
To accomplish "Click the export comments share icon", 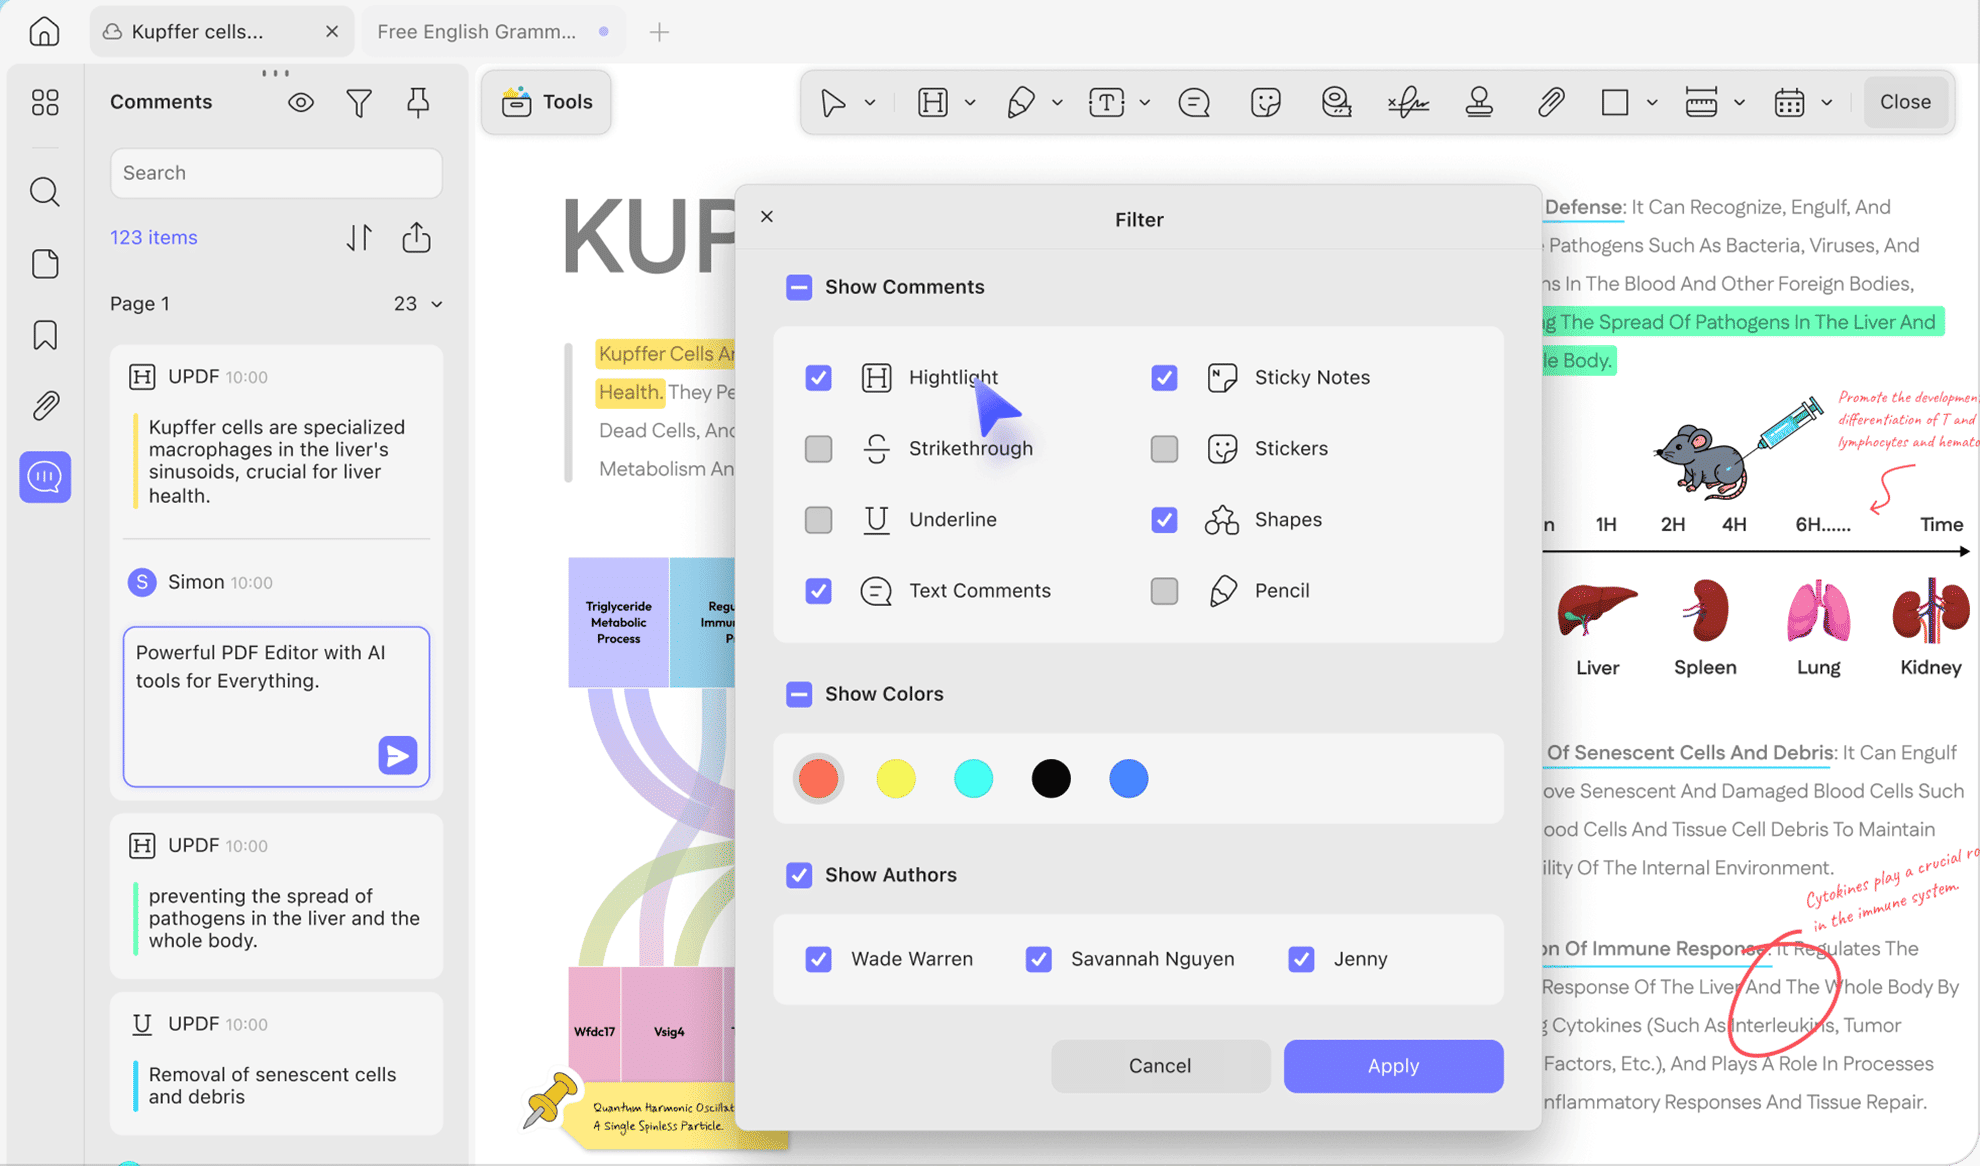I will pyautogui.click(x=416, y=238).
